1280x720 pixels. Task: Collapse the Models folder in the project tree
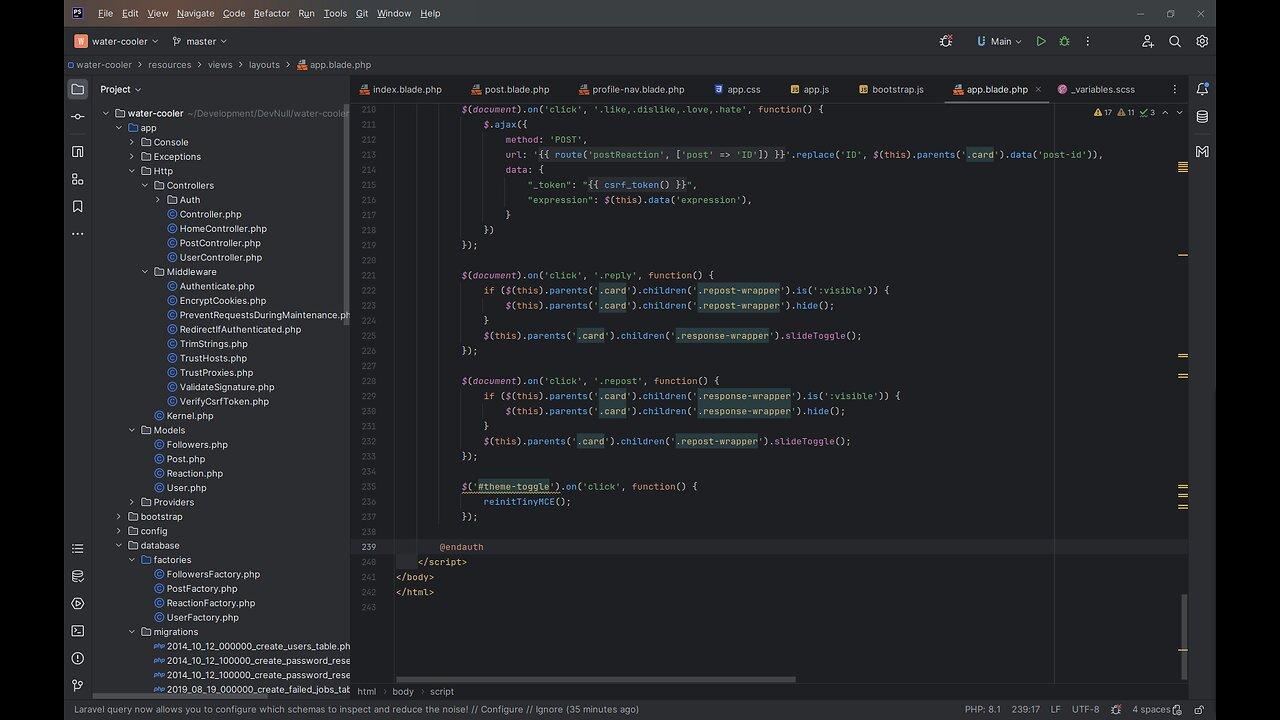131,430
